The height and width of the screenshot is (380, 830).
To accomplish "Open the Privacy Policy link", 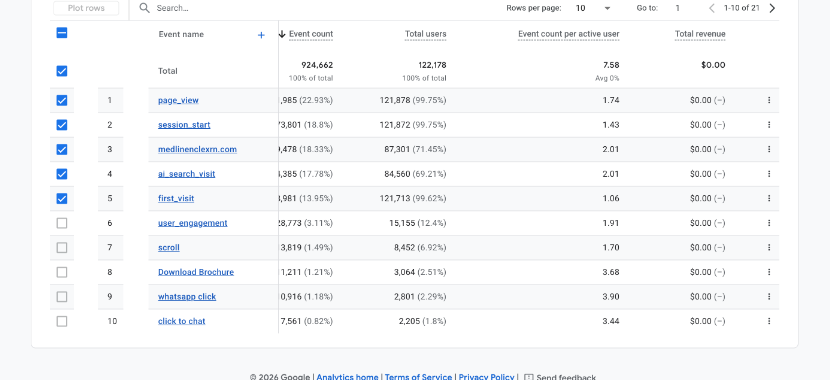I will [486, 377].
